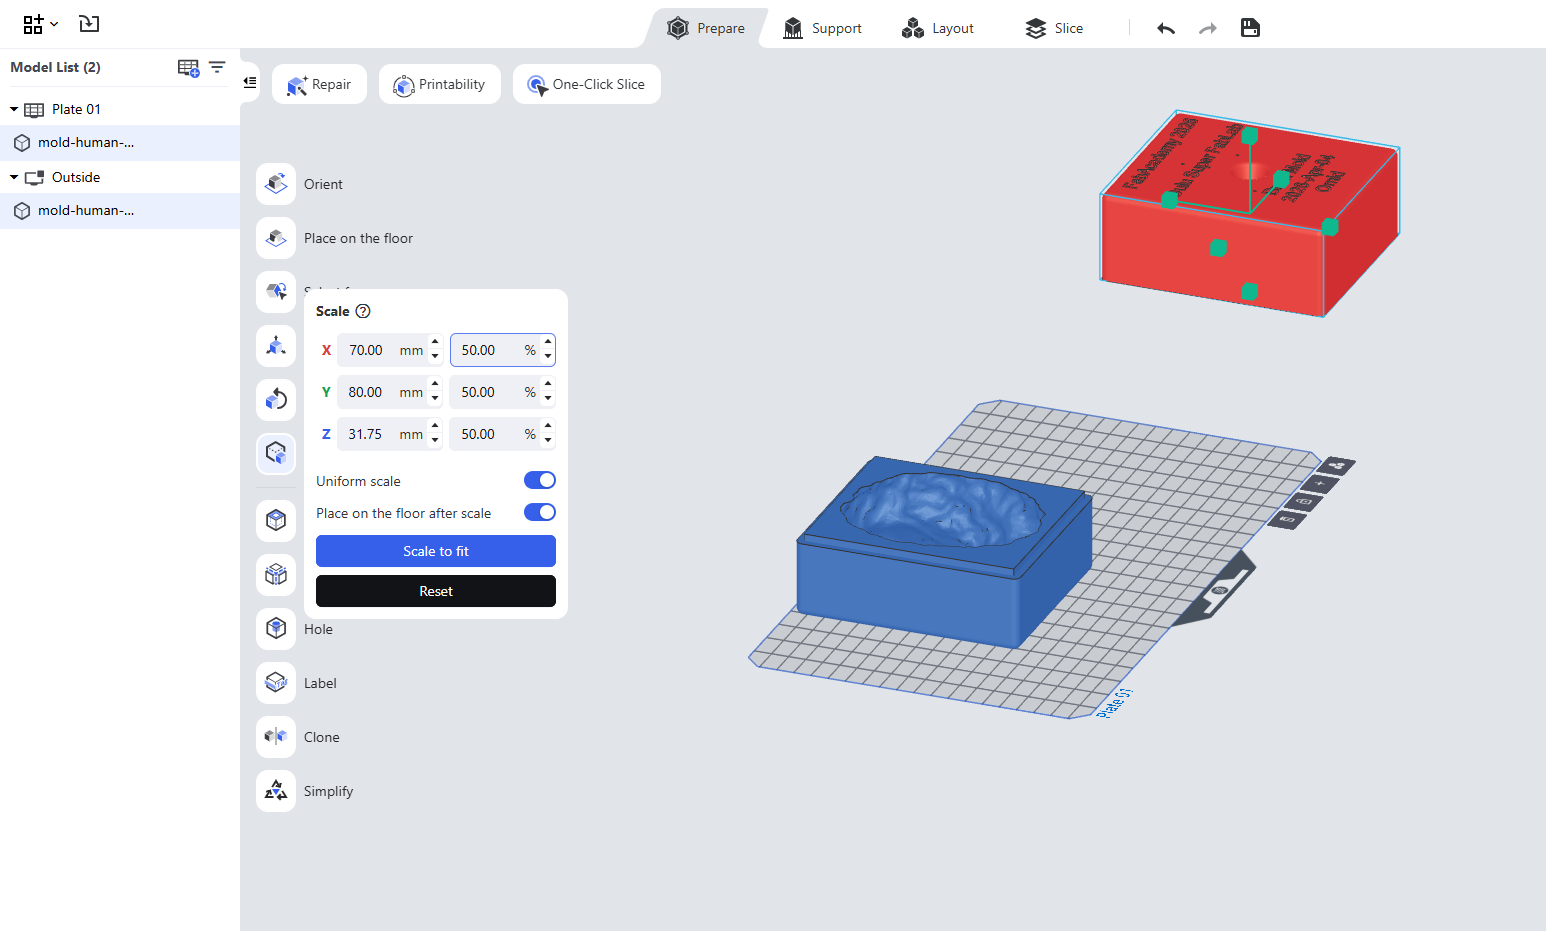
Task: Click the Reset button
Action: click(436, 591)
